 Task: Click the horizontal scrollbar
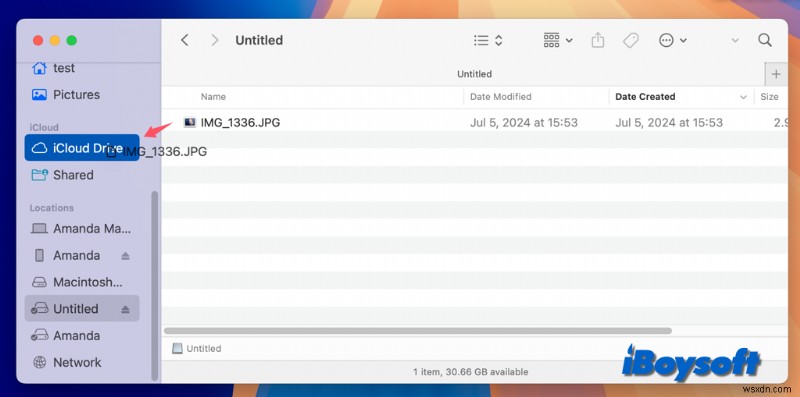pyautogui.click(x=418, y=331)
